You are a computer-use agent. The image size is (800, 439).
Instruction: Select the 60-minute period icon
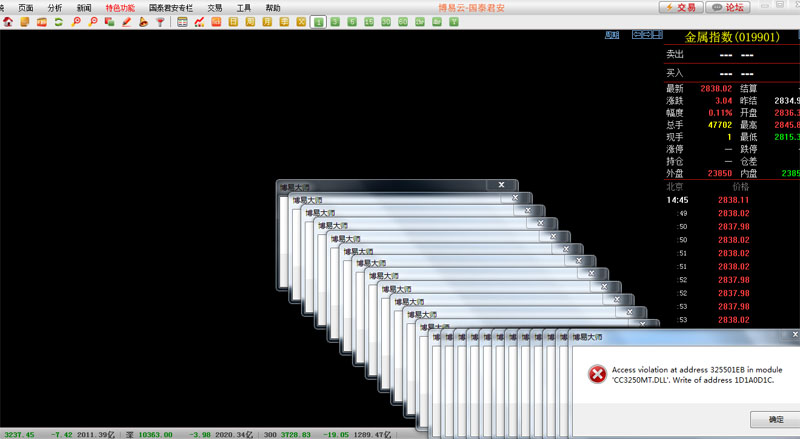(x=403, y=22)
